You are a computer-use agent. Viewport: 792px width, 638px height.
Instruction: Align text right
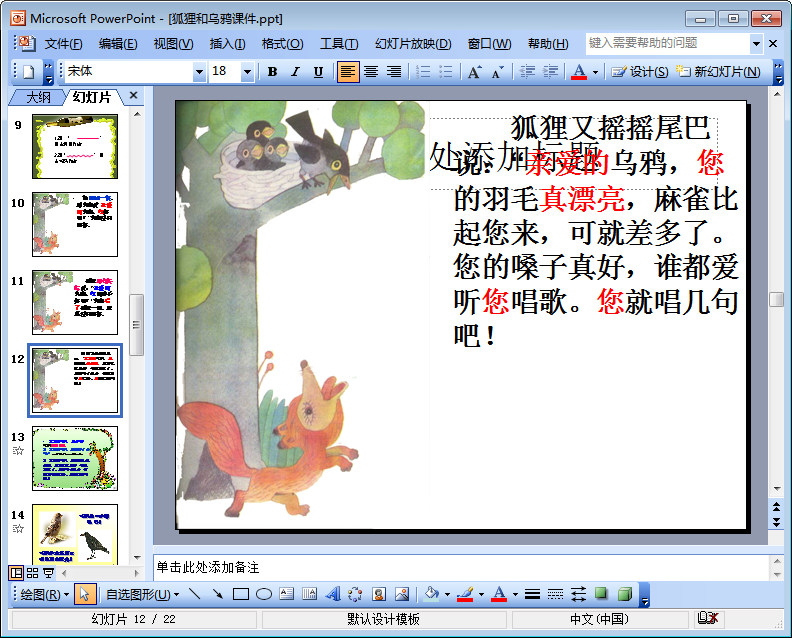tap(394, 72)
